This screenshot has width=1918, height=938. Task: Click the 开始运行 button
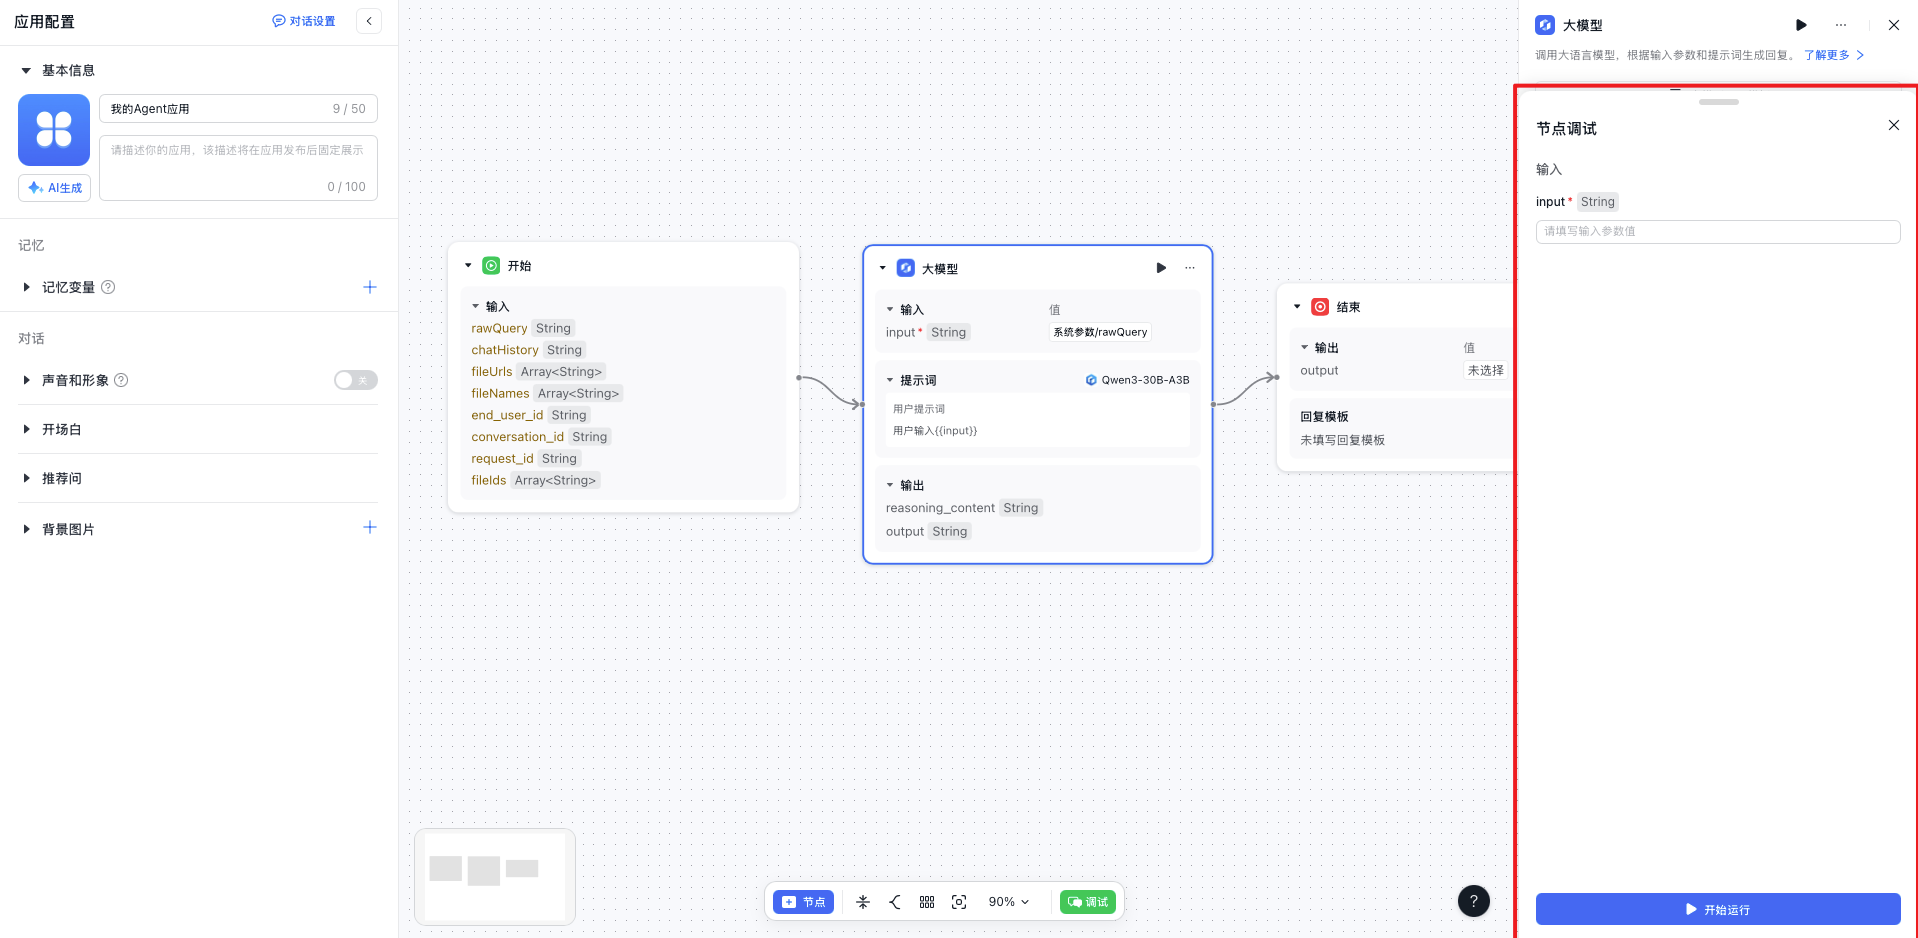(x=1718, y=909)
